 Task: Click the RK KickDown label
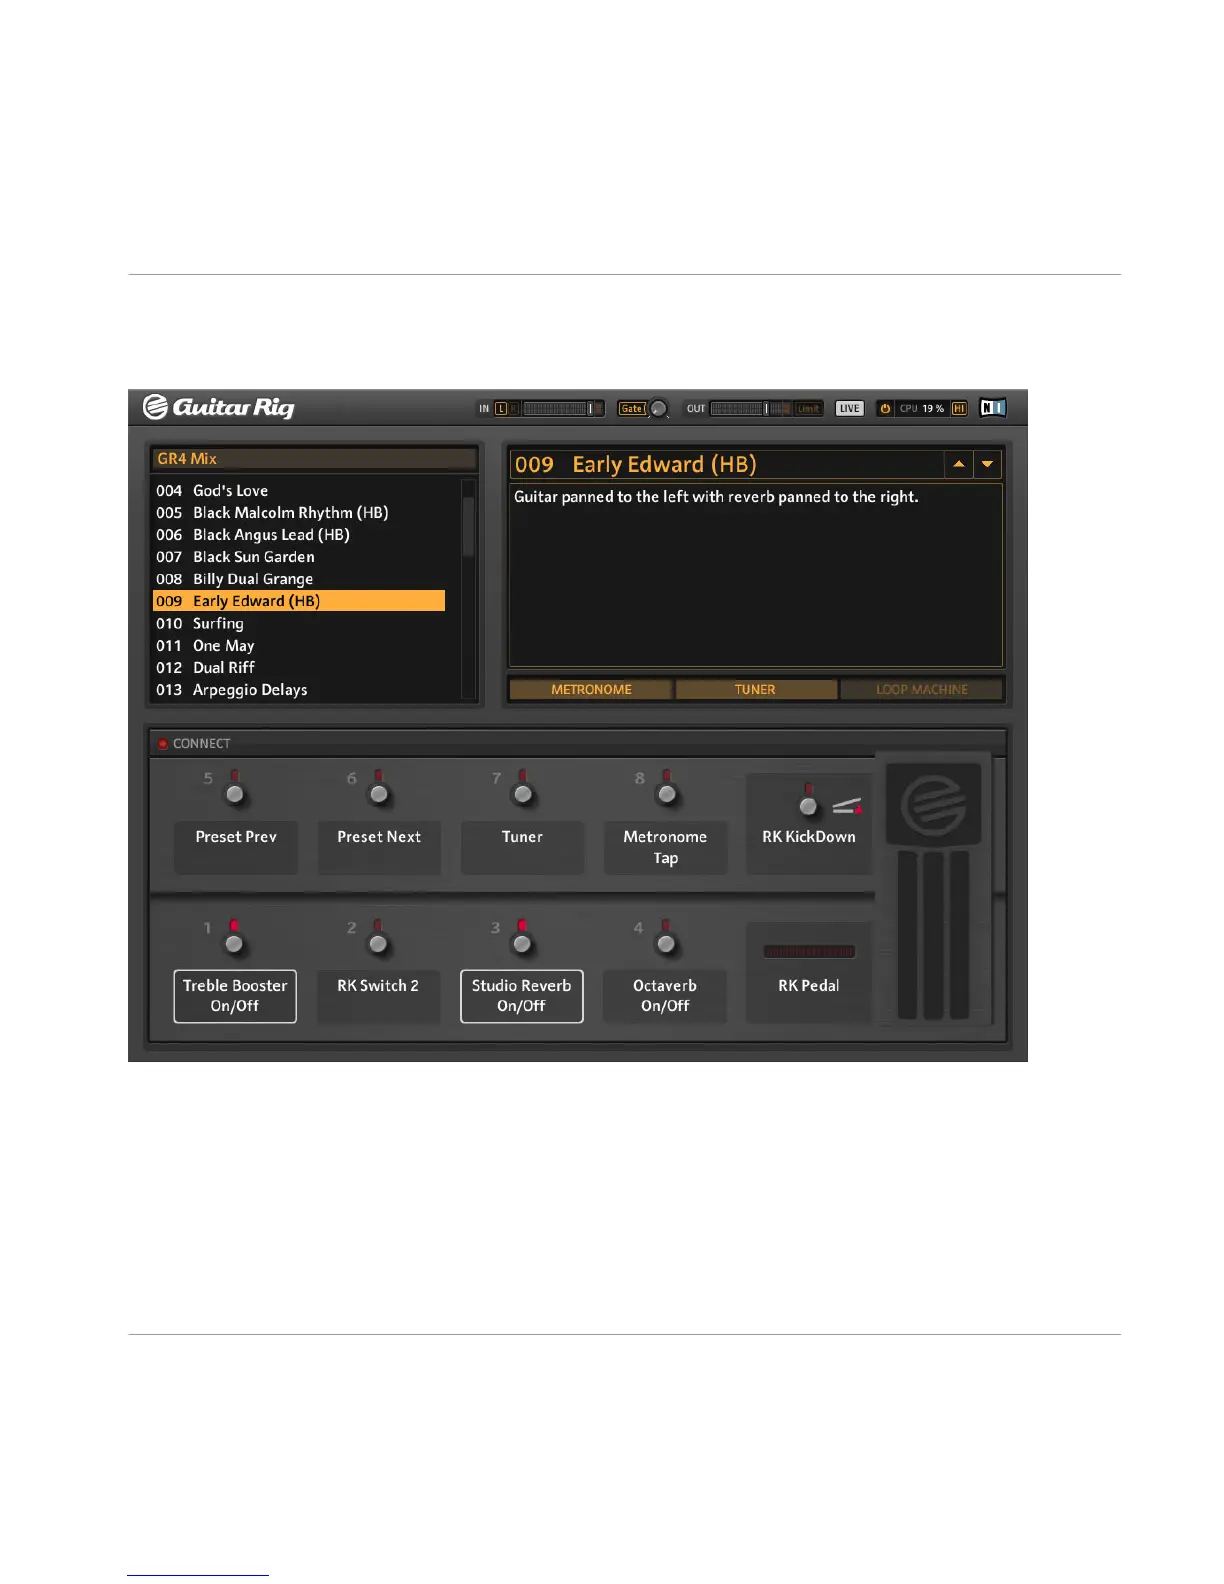pyautogui.click(x=809, y=837)
